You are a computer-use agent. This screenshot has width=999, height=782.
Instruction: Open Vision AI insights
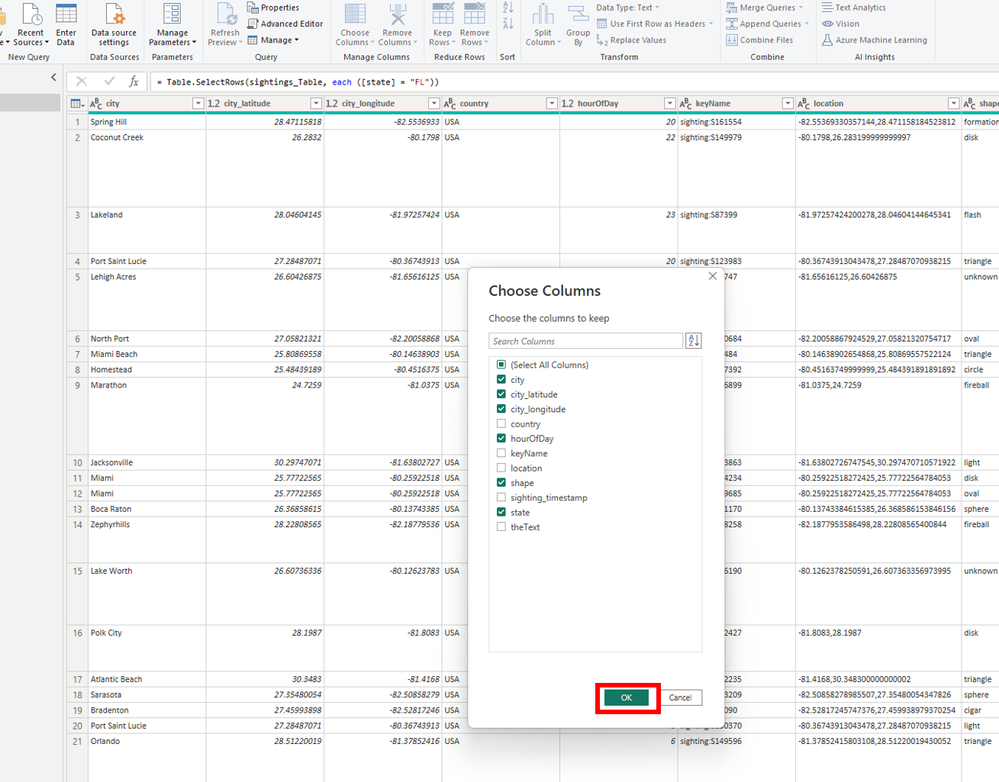click(840, 24)
